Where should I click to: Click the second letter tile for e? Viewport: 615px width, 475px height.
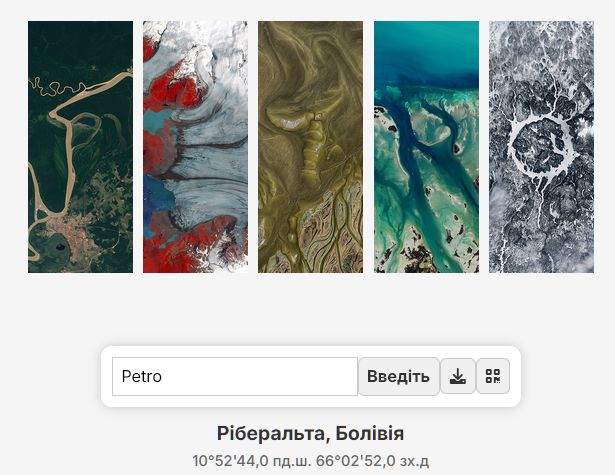[x=195, y=147]
